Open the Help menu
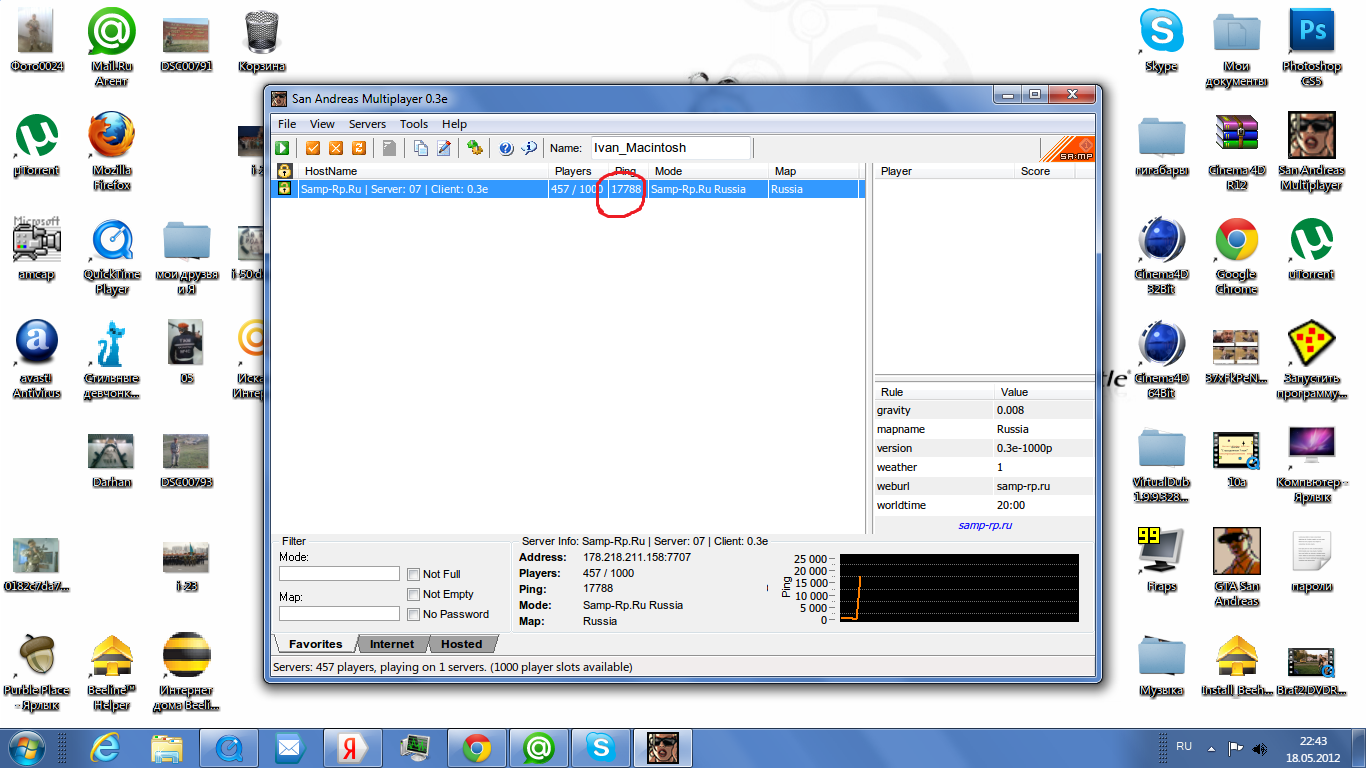The image size is (1366, 768). pos(454,124)
